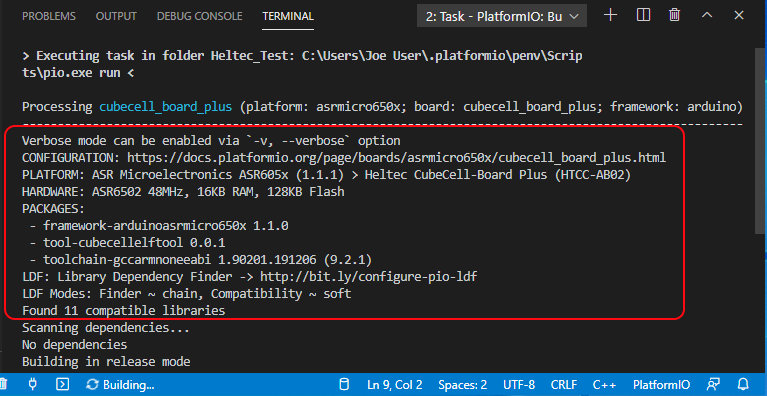The width and height of the screenshot is (767, 396).
Task: Change language mode from C++
Action: point(604,384)
